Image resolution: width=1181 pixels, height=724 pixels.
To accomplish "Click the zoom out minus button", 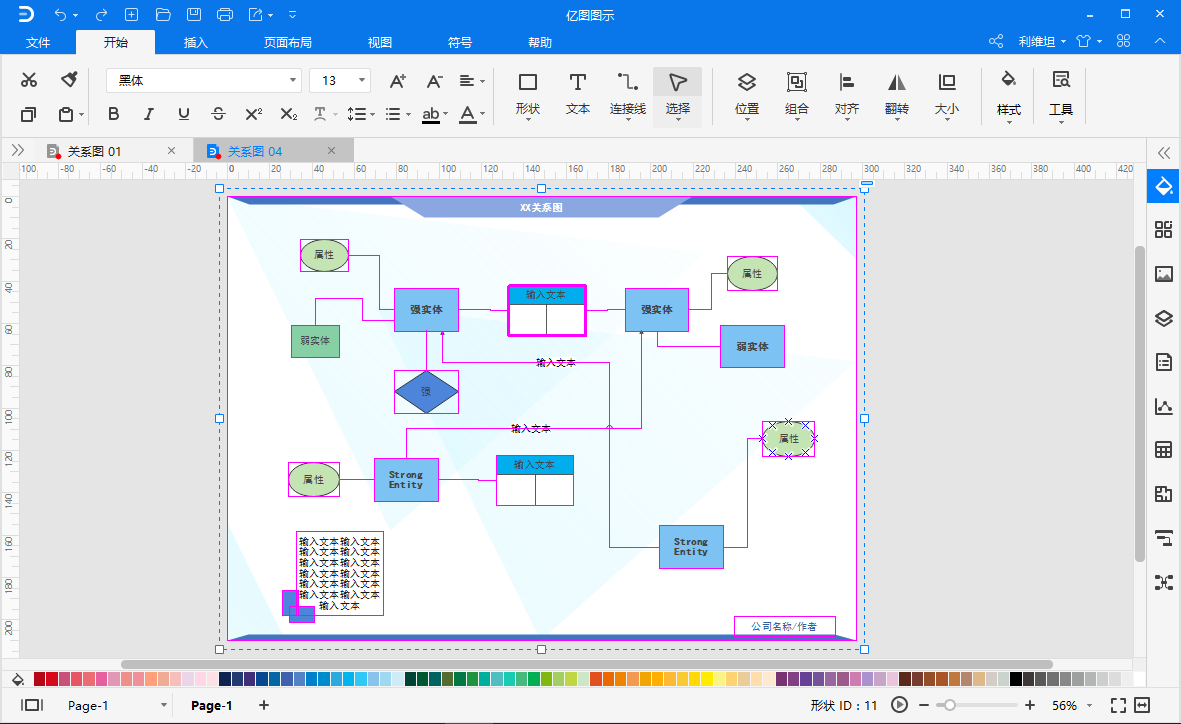I will point(924,705).
